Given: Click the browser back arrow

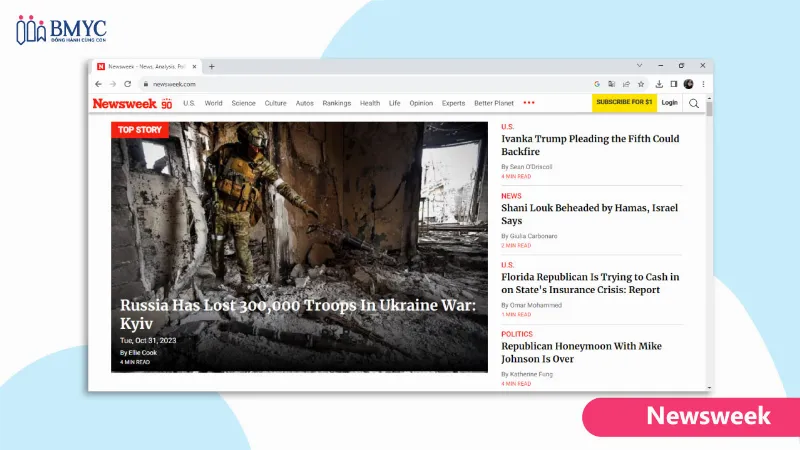Looking at the screenshot, I should [x=98, y=84].
